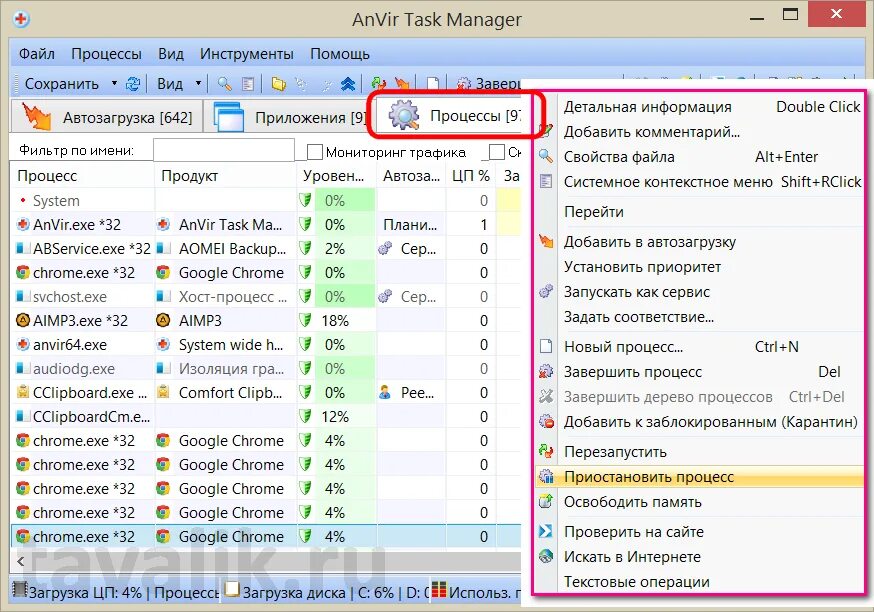Toggle the Мониторинг трафика checkbox

click(x=315, y=152)
